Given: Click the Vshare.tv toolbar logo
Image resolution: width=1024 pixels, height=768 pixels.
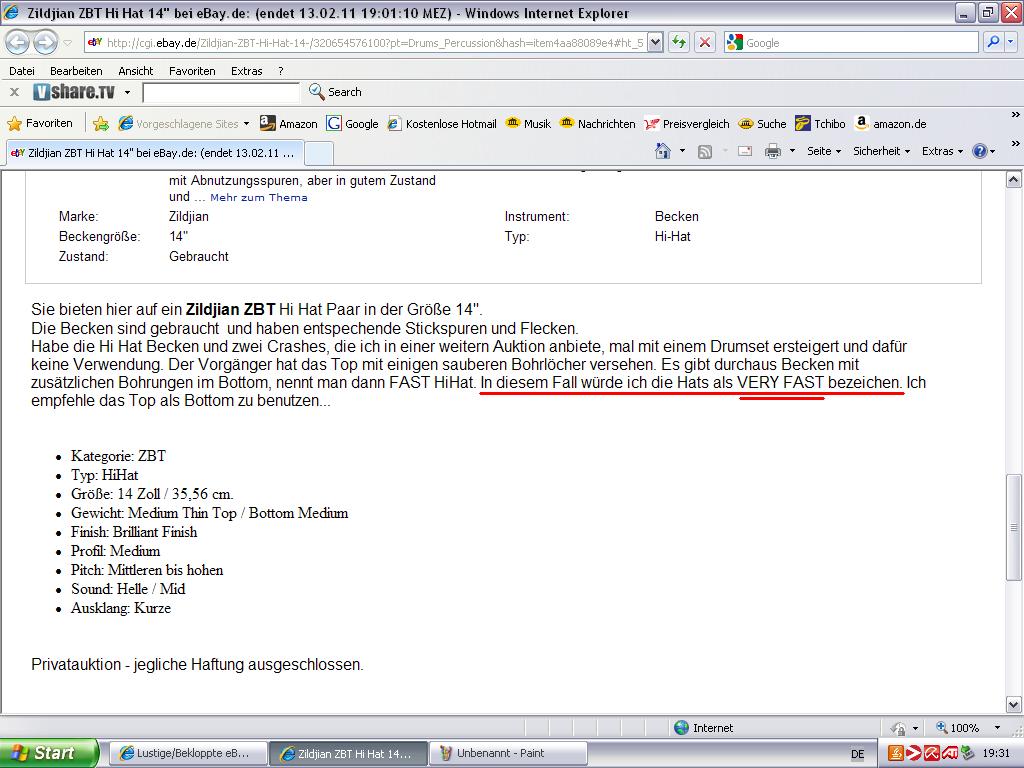Looking at the screenshot, I should [x=74, y=92].
